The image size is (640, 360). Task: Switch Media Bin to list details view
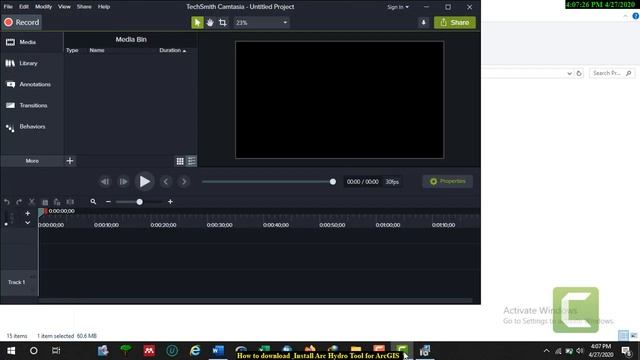pos(191,161)
